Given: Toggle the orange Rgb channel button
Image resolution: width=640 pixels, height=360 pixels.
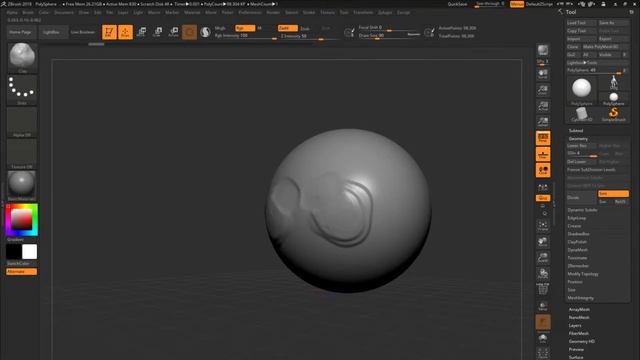Looking at the screenshot, I should (245, 28).
